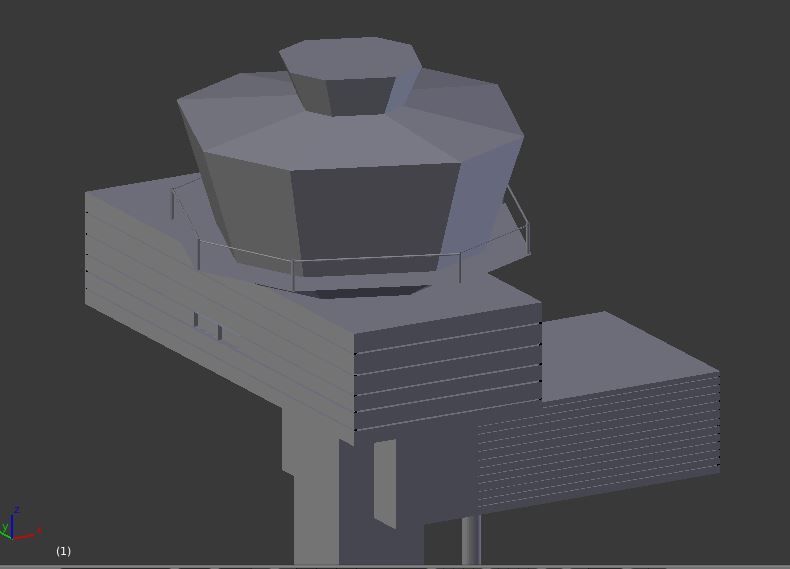790x569 pixels.
Task: Click the narrow vertical panel on the tower shaft
Action: (x=385, y=482)
